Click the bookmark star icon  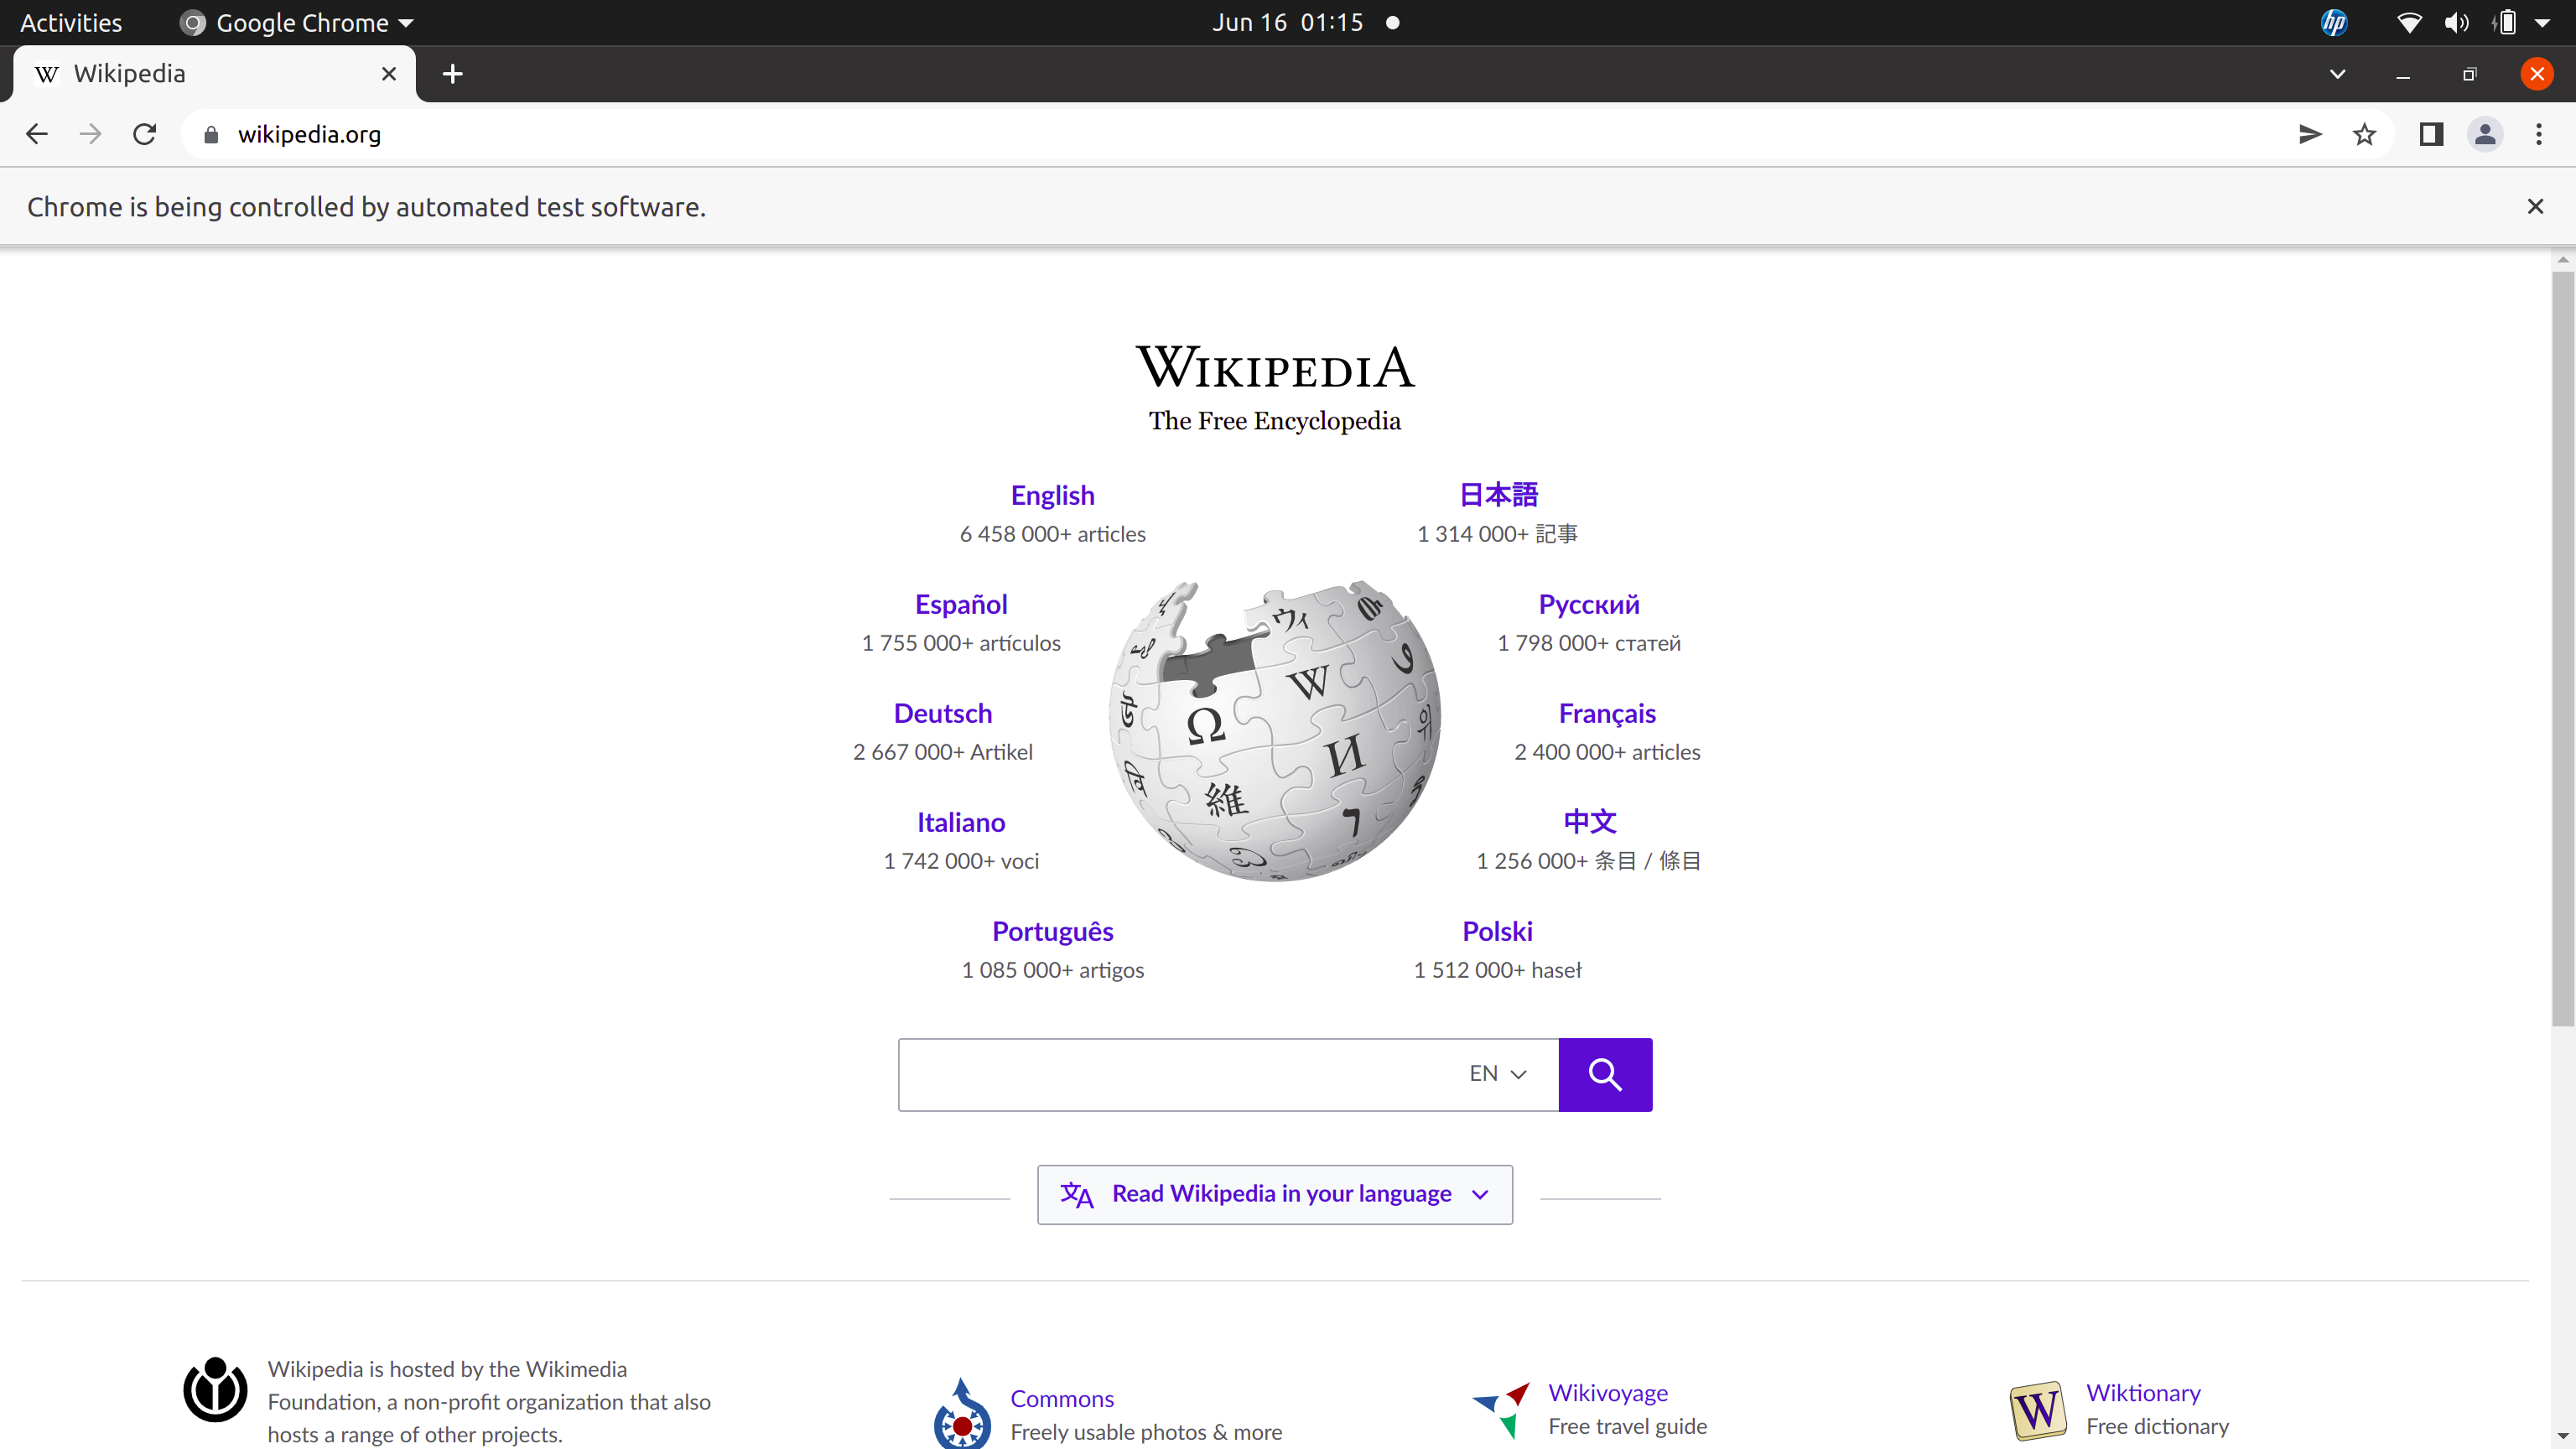click(x=2366, y=134)
